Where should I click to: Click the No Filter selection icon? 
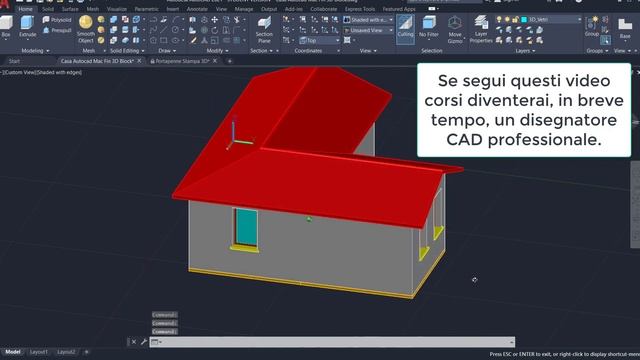coord(429,27)
